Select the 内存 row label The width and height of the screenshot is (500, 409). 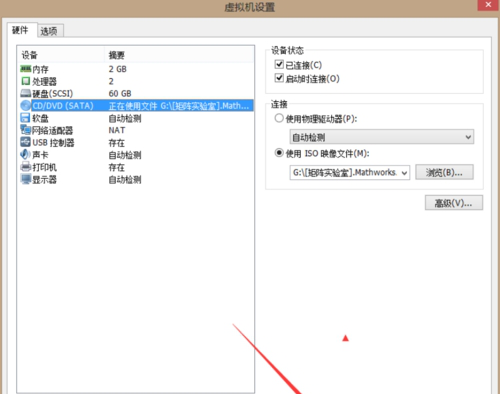pos(40,69)
